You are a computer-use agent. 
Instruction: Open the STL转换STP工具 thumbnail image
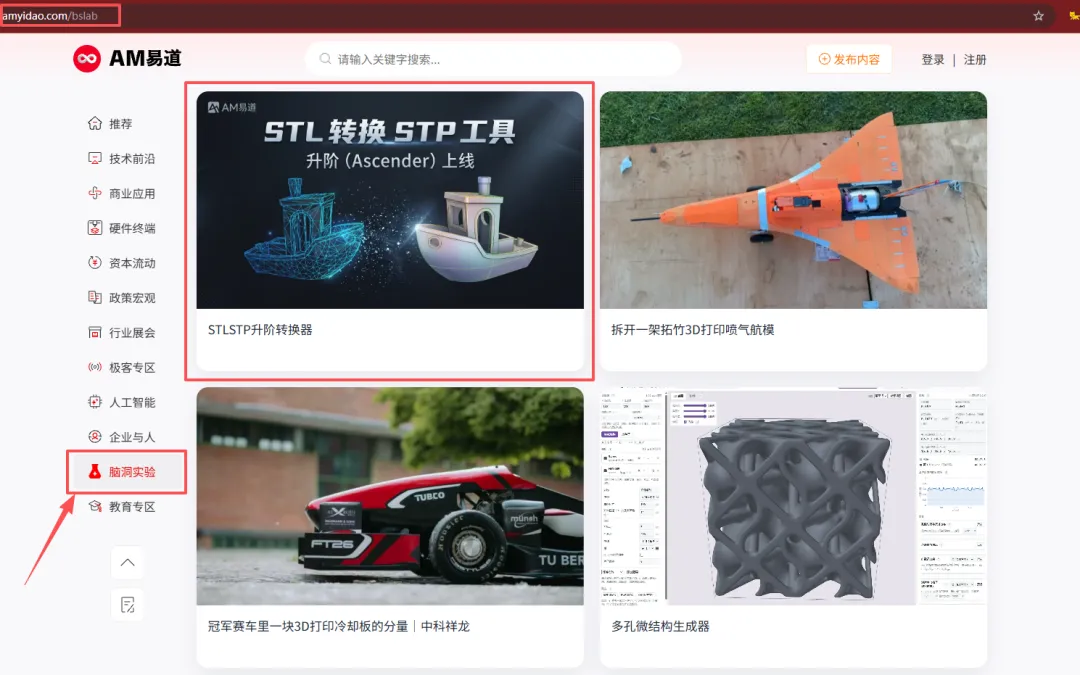point(390,200)
